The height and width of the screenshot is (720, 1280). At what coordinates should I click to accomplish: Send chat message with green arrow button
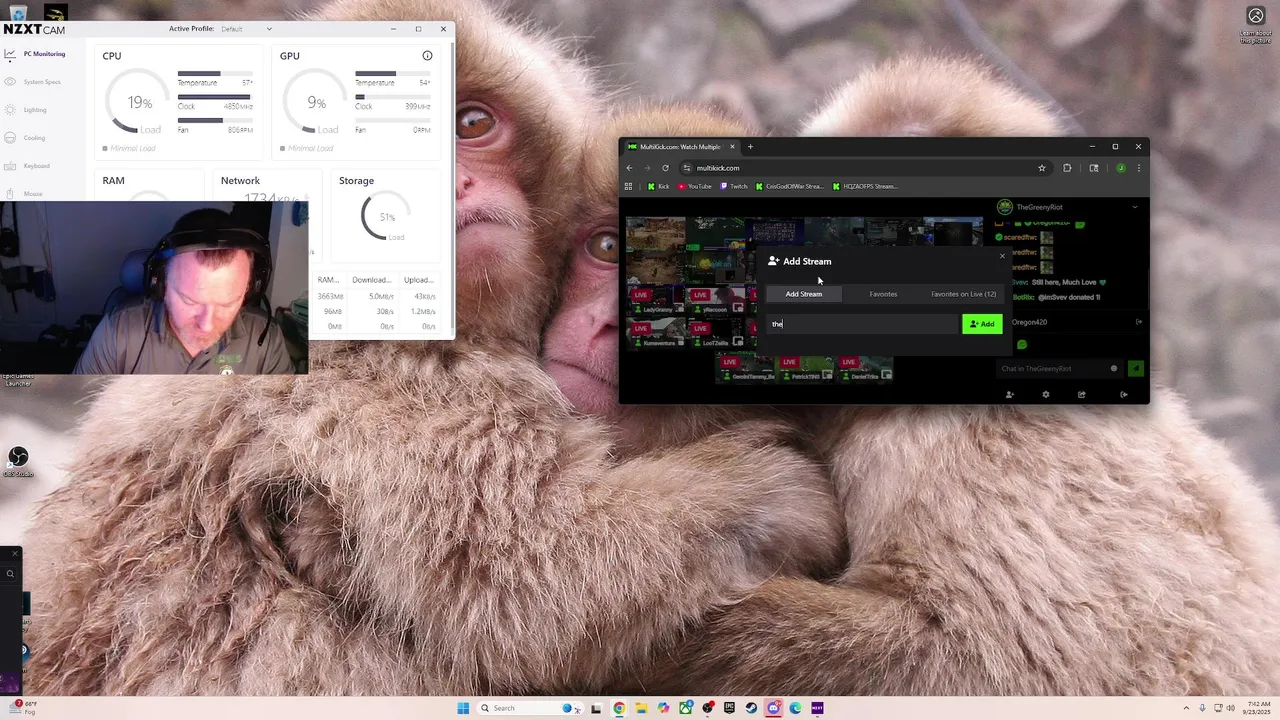(1136, 369)
